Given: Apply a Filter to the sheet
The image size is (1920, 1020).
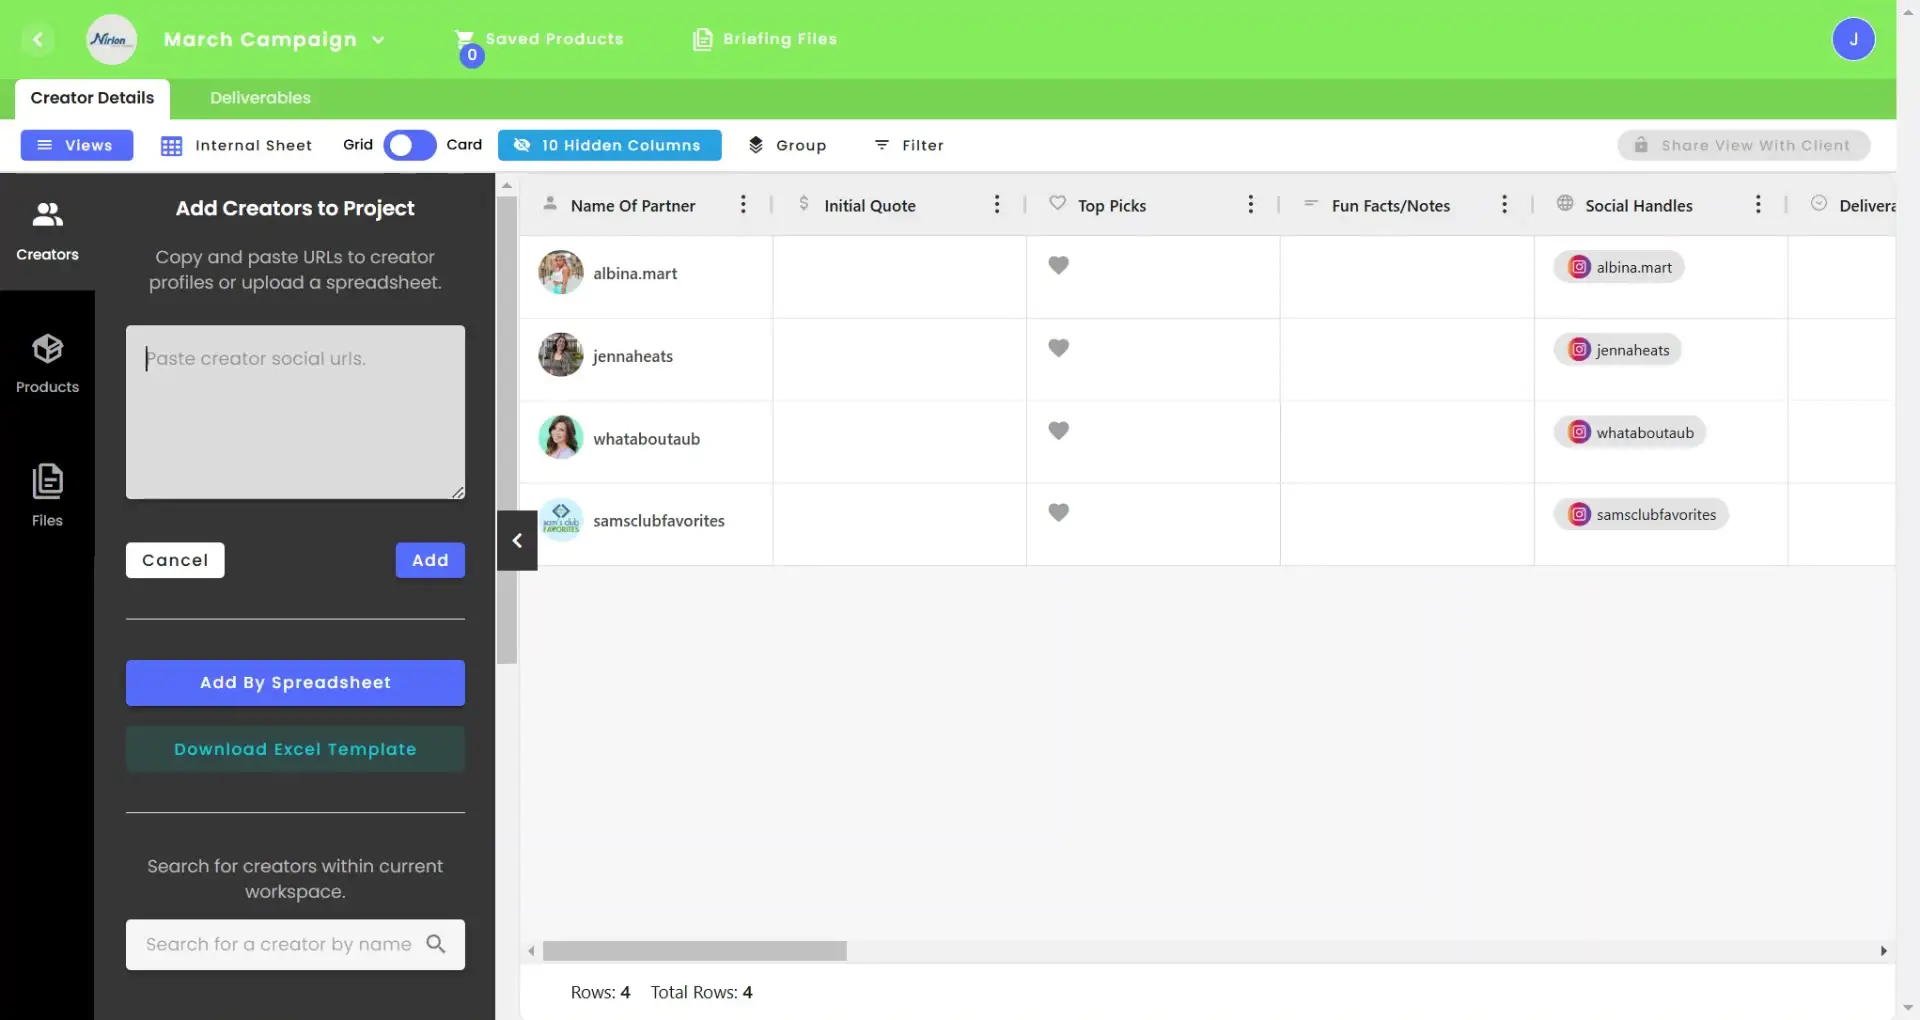Looking at the screenshot, I should (x=909, y=145).
